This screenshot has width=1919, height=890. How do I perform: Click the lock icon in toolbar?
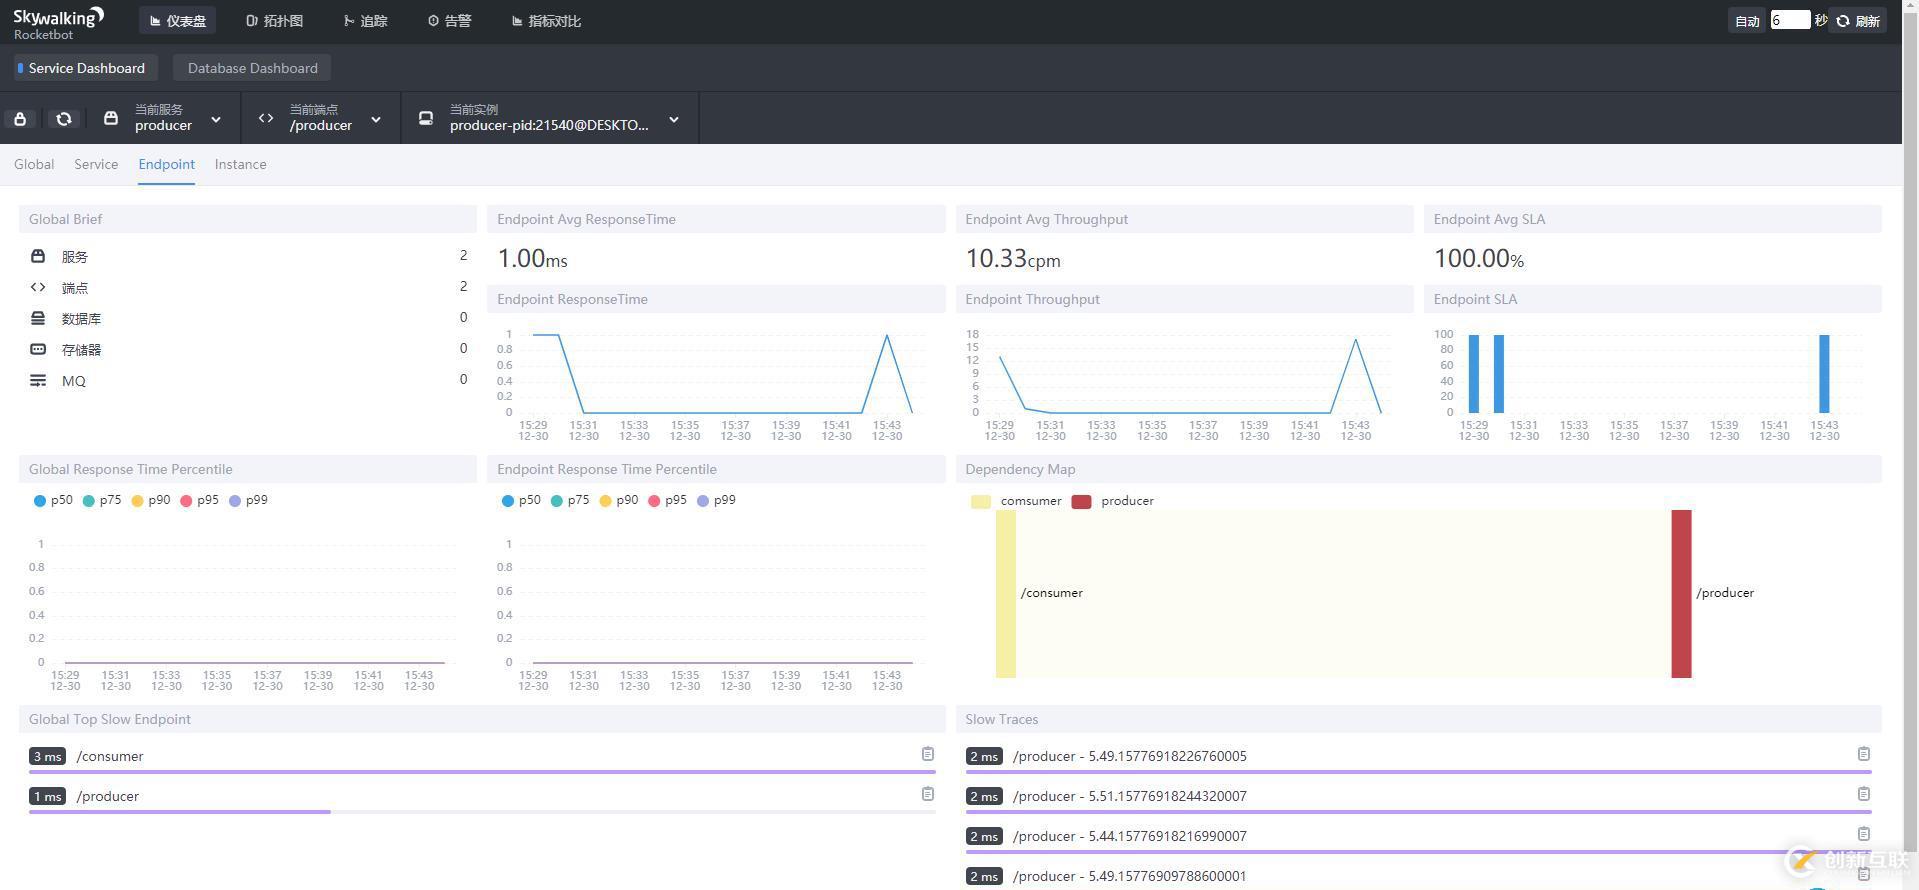pyautogui.click(x=20, y=119)
